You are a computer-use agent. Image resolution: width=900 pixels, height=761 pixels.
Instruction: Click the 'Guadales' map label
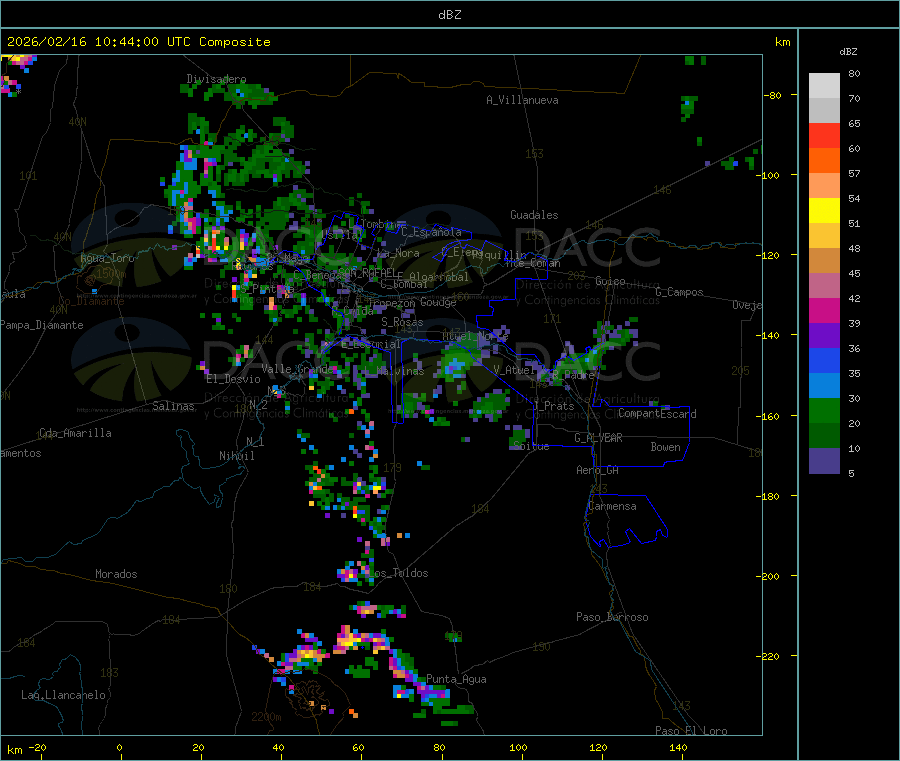534,215
